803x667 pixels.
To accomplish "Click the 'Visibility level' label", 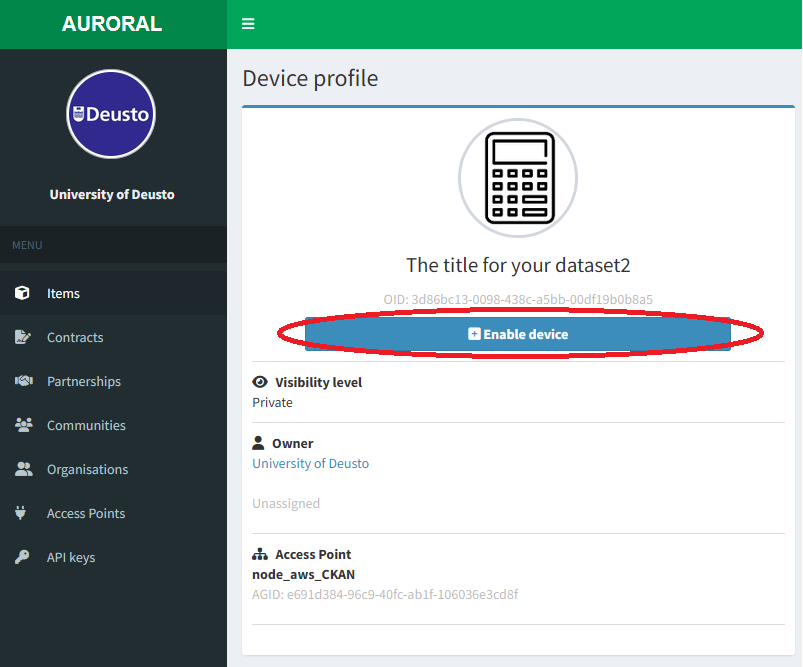I will click(x=319, y=382).
